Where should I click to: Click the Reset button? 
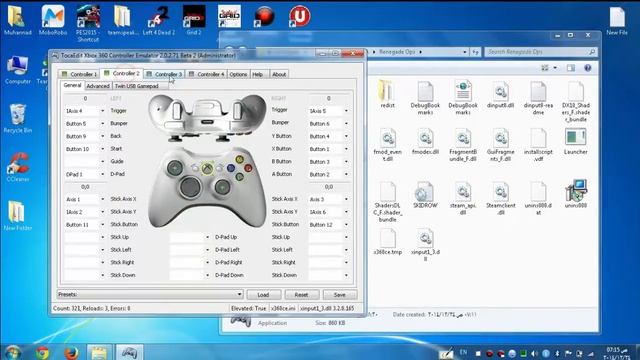[301, 295]
